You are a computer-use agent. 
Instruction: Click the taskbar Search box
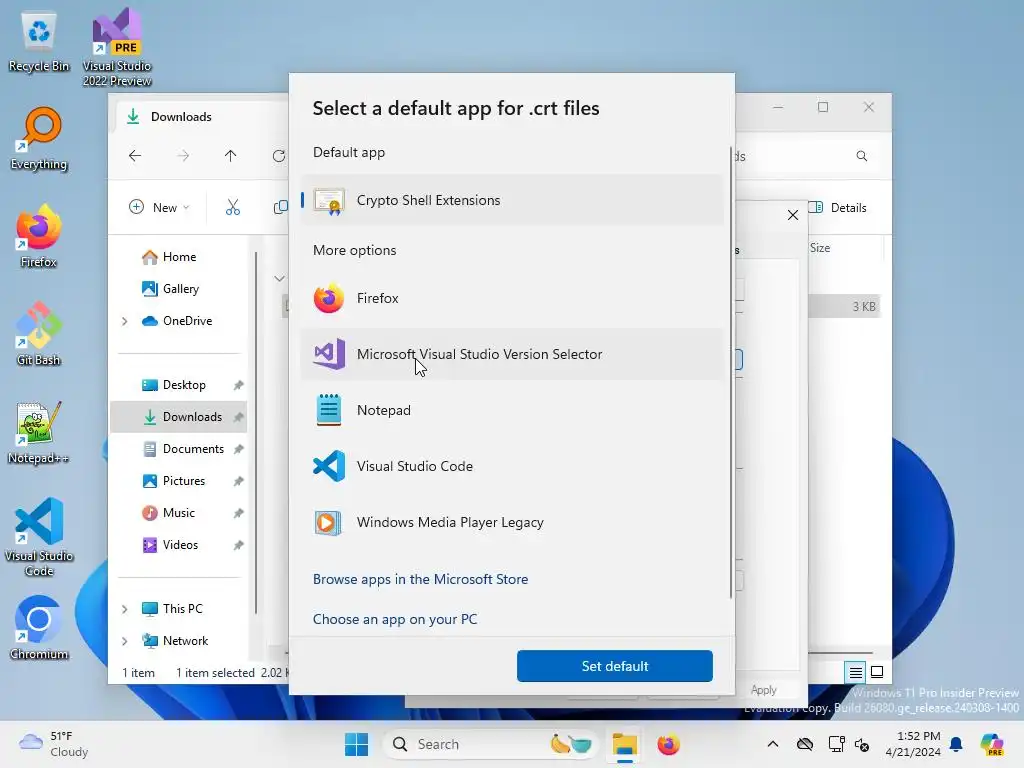pos(491,744)
